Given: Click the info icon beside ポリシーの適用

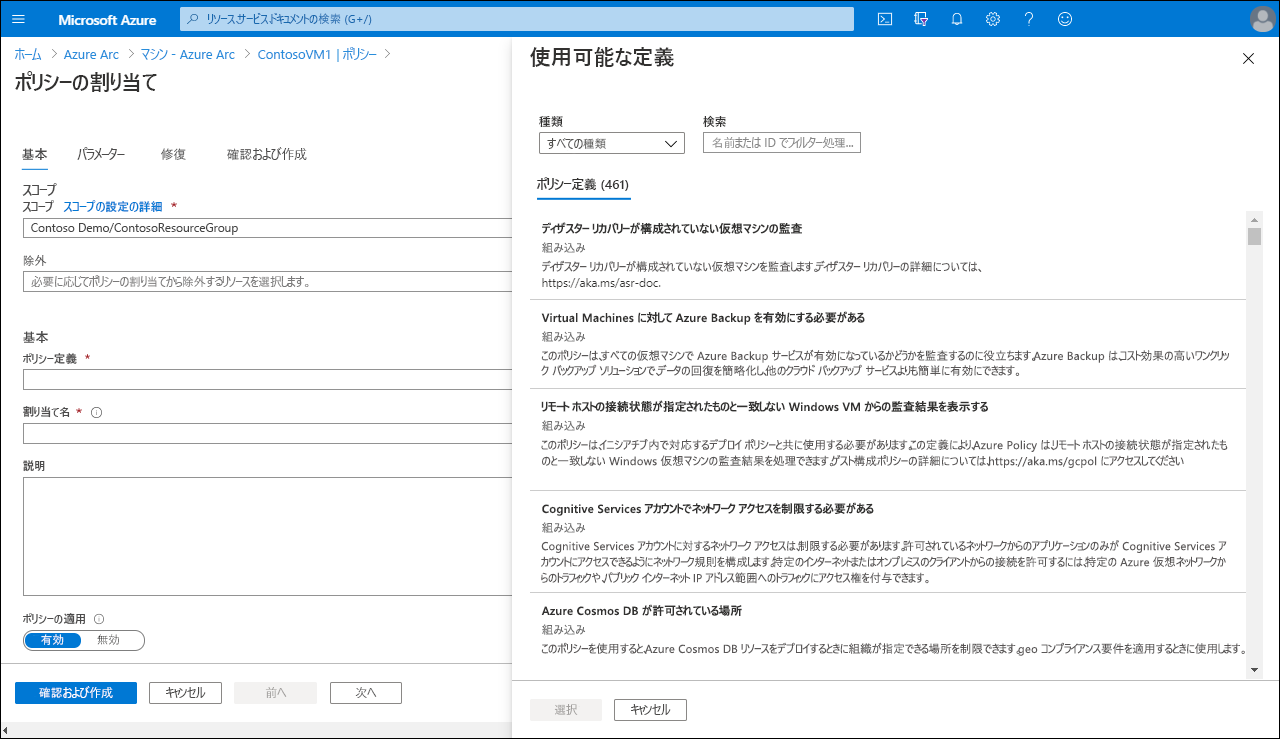Looking at the screenshot, I should [99, 619].
